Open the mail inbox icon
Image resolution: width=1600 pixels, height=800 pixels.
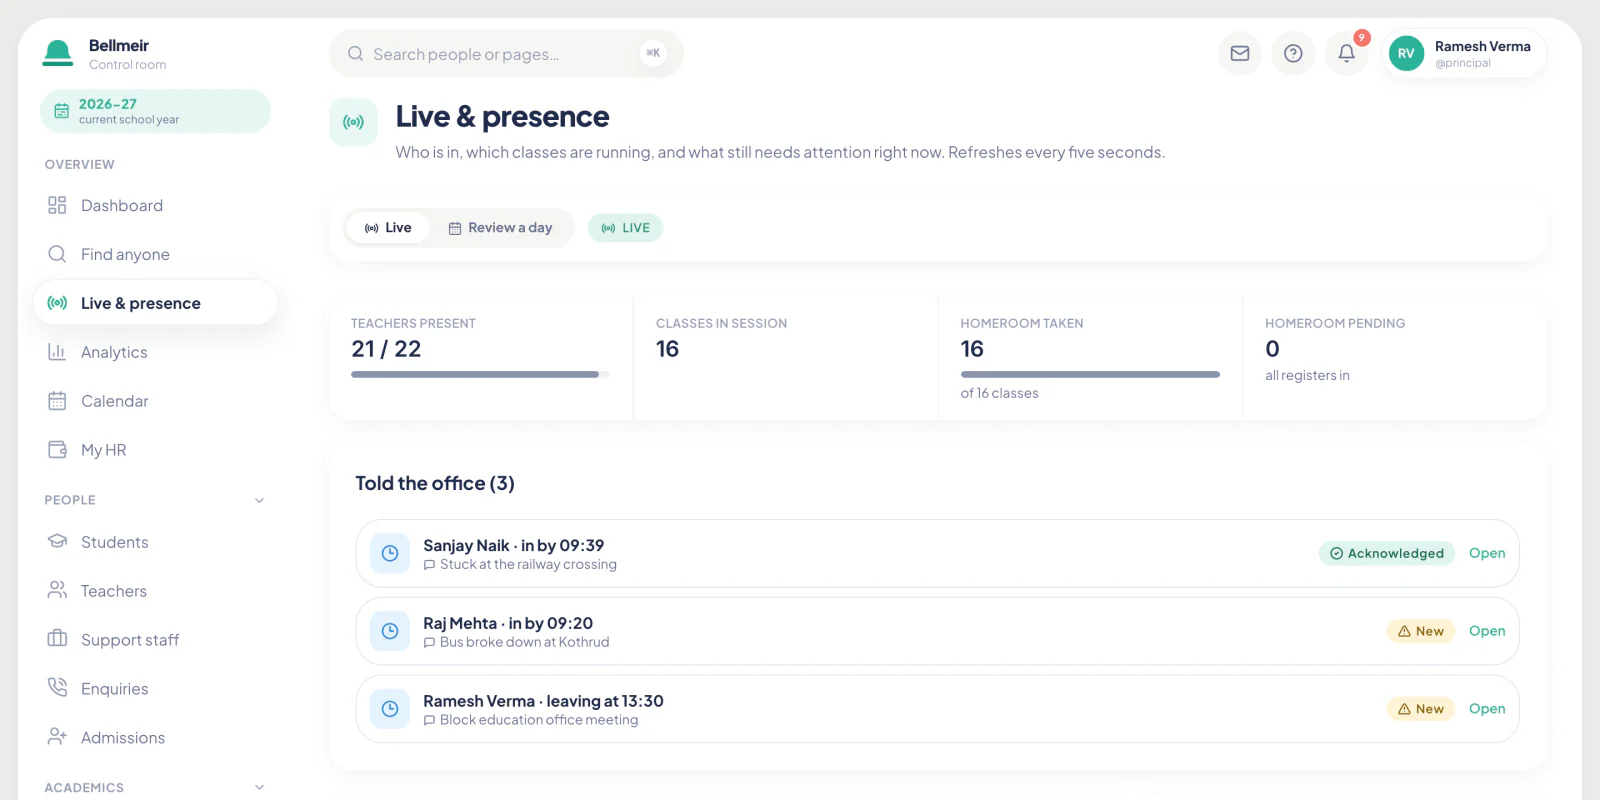click(1240, 53)
